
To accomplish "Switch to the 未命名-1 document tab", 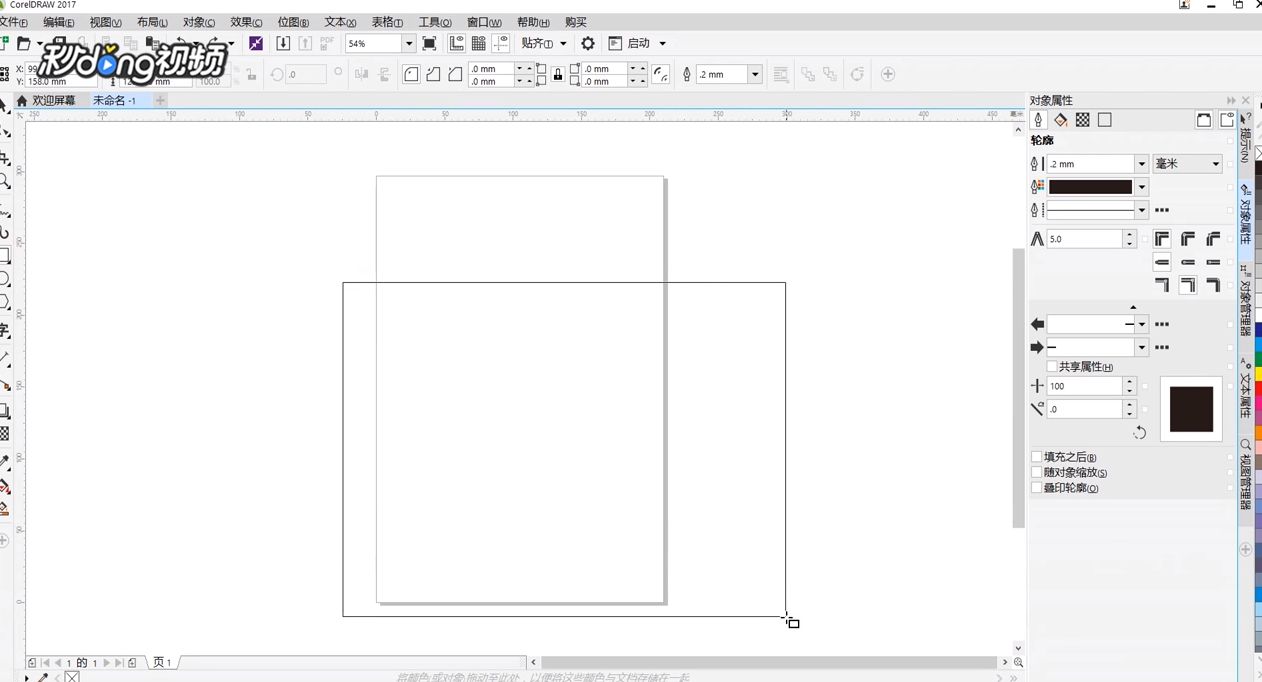I will [114, 100].
